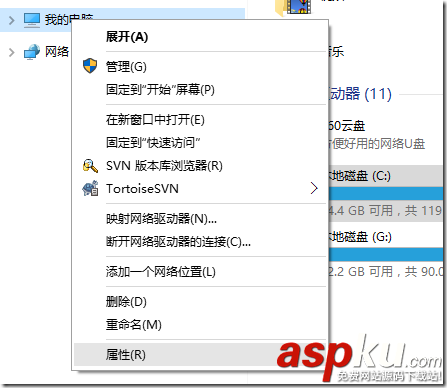Open the TortoiseSVN submenu arrow
Image resolution: width=447 pixels, height=388 pixels.
[314, 188]
